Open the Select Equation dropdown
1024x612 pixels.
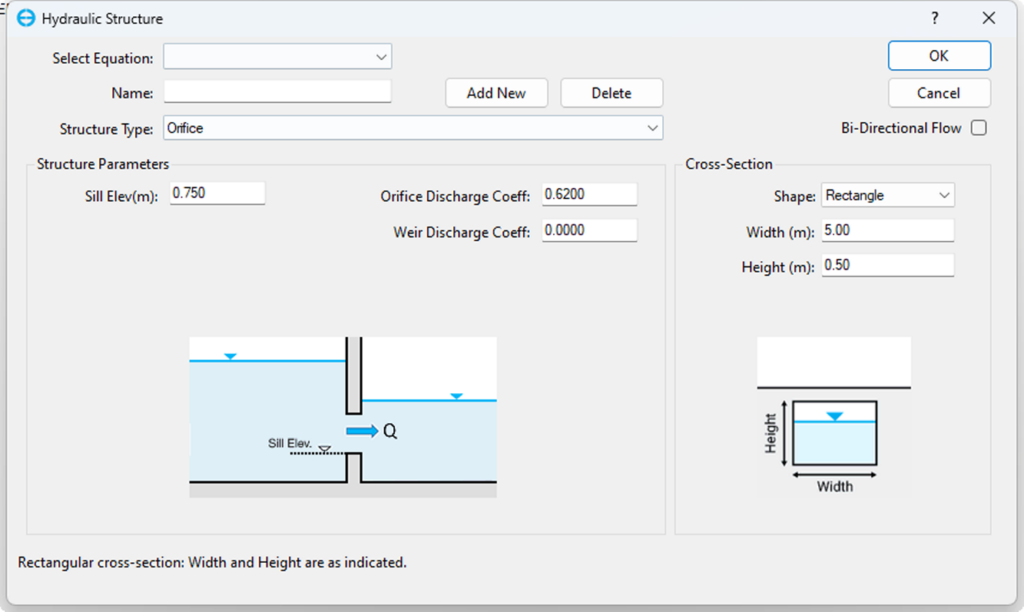pyautogui.click(x=278, y=57)
